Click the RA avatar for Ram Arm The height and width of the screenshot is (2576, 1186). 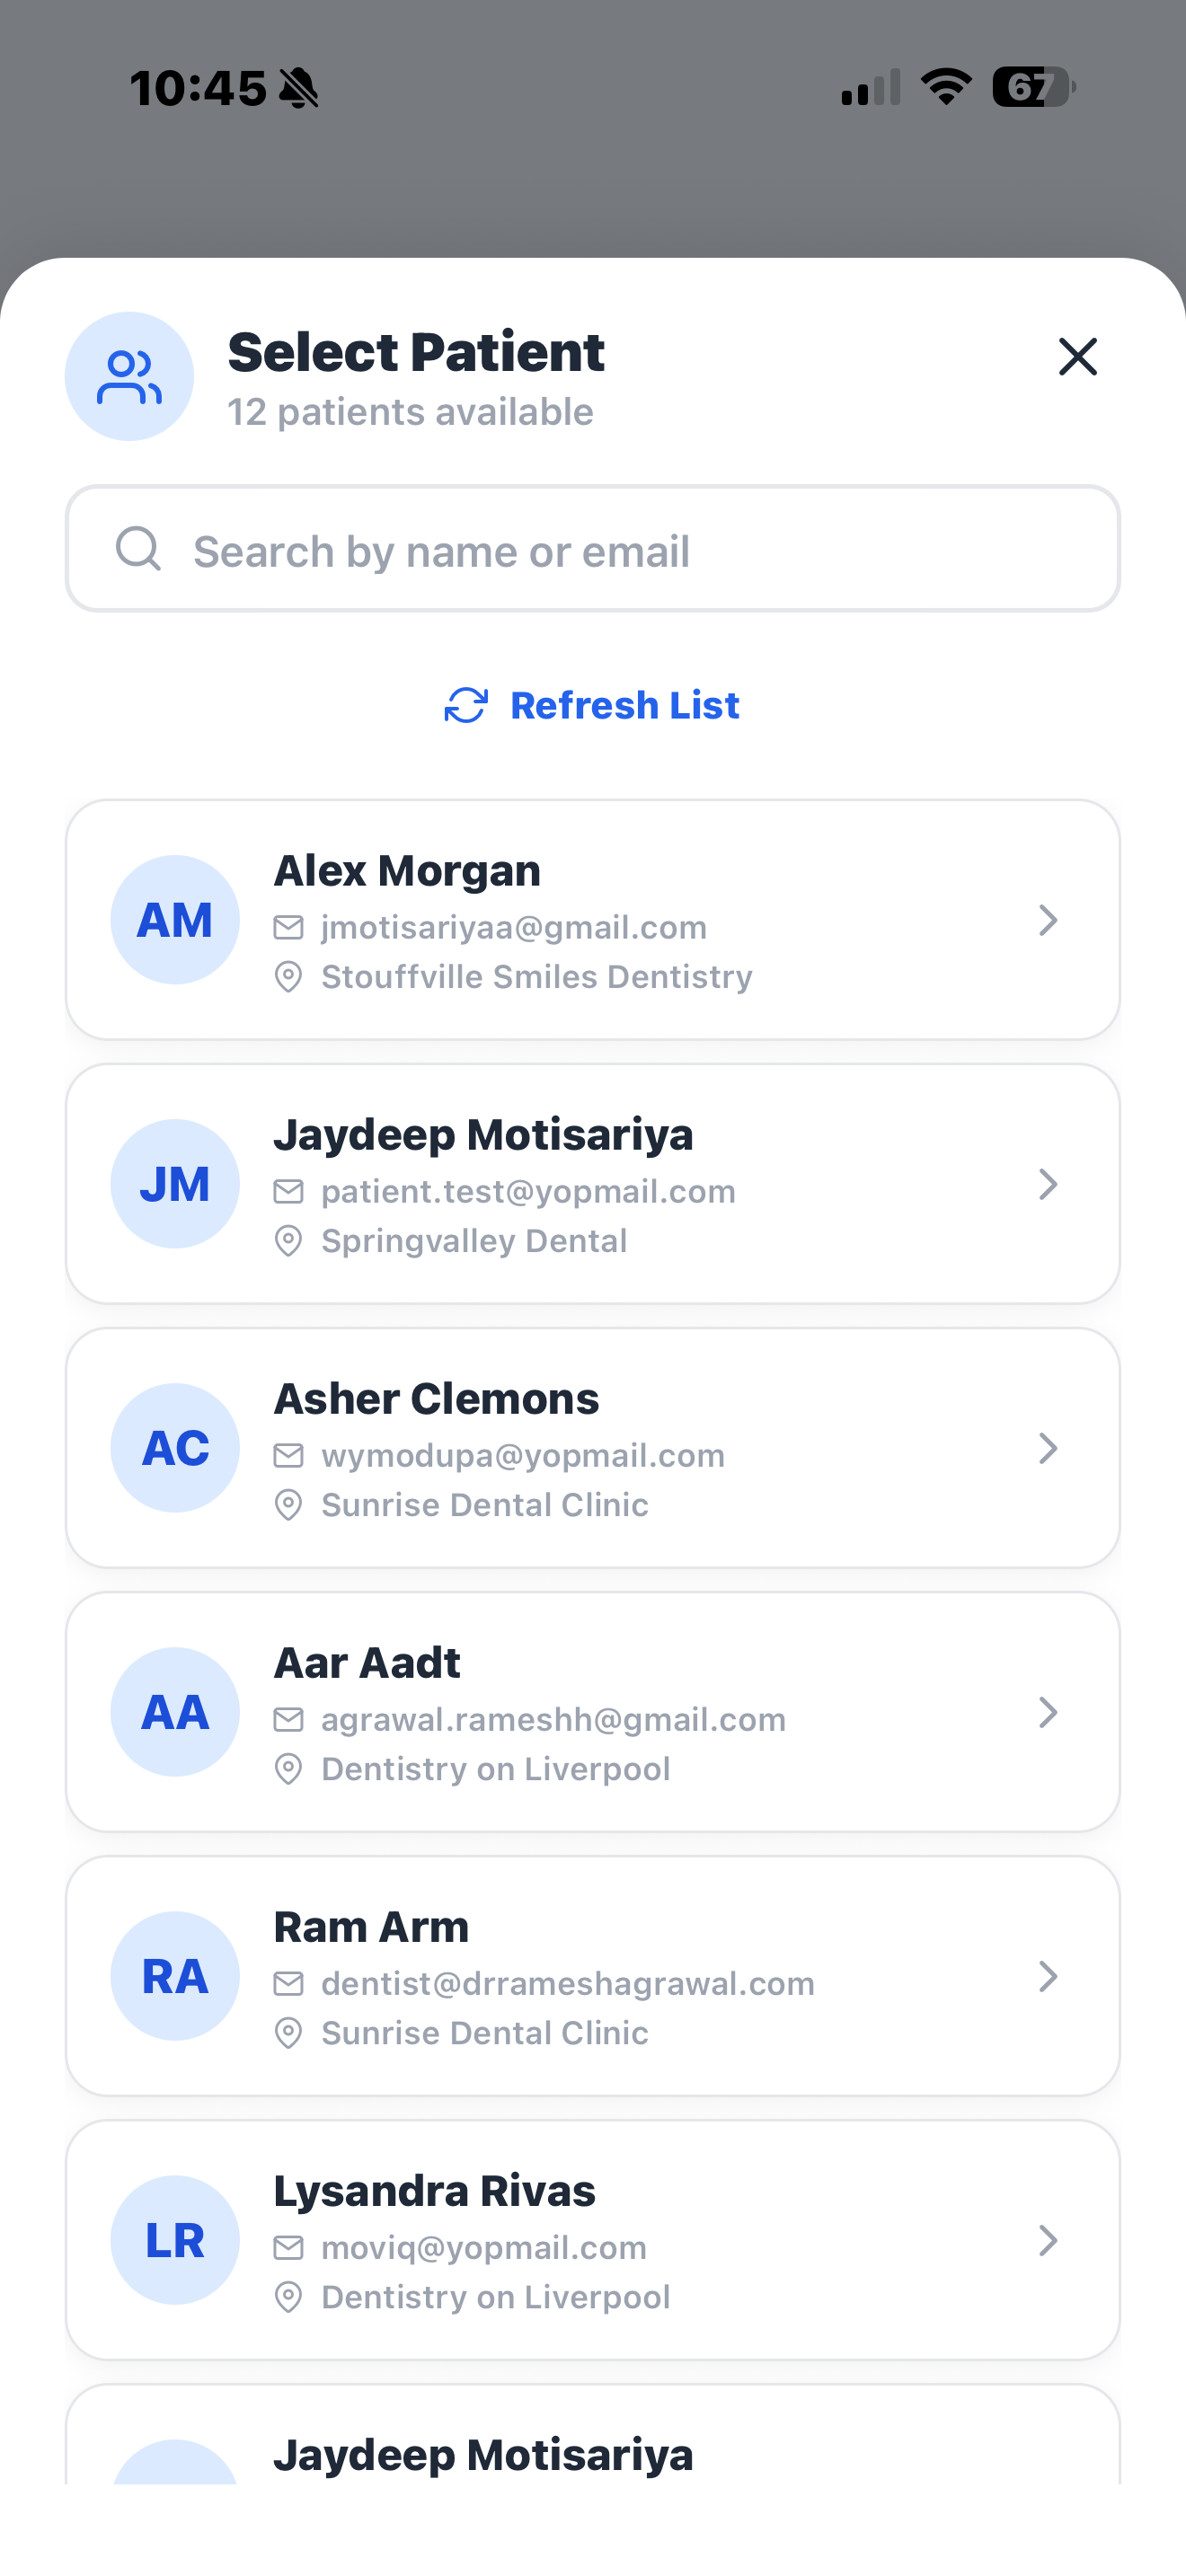coord(175,1976)
